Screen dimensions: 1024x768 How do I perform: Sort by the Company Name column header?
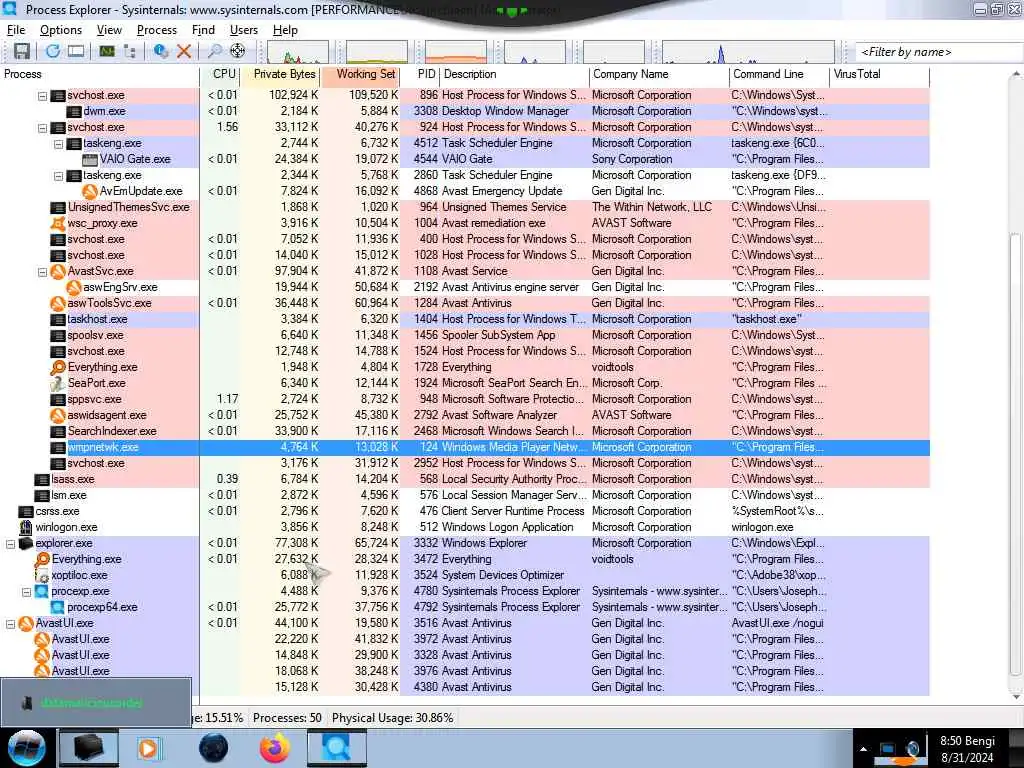tap(659, 74)
